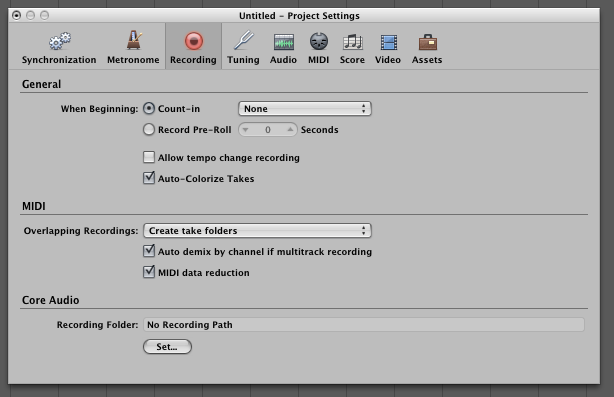Toggle Auto demix by channel checkbox
The image size is (614, 397).
(x=149, y=251)
